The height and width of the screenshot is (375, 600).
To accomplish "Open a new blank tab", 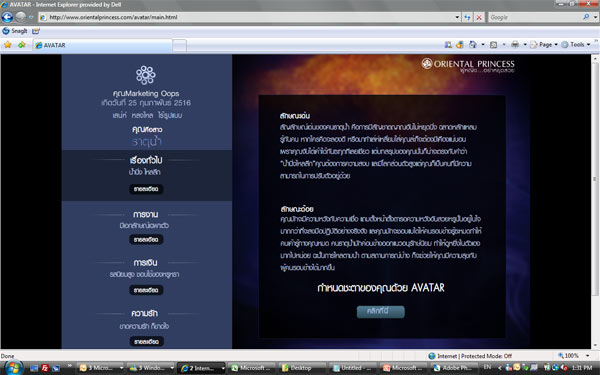I will pyautogui.click(x=179, y=46).
